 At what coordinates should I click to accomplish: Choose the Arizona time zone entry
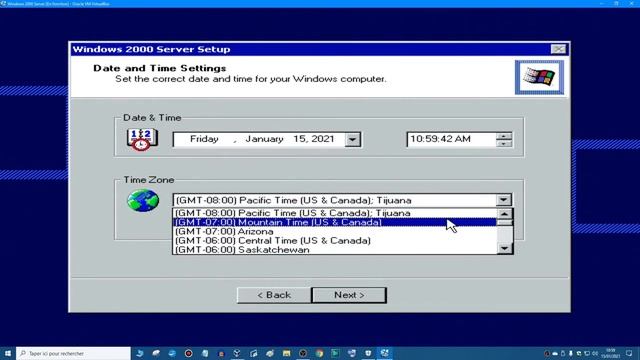coord(335,232)
